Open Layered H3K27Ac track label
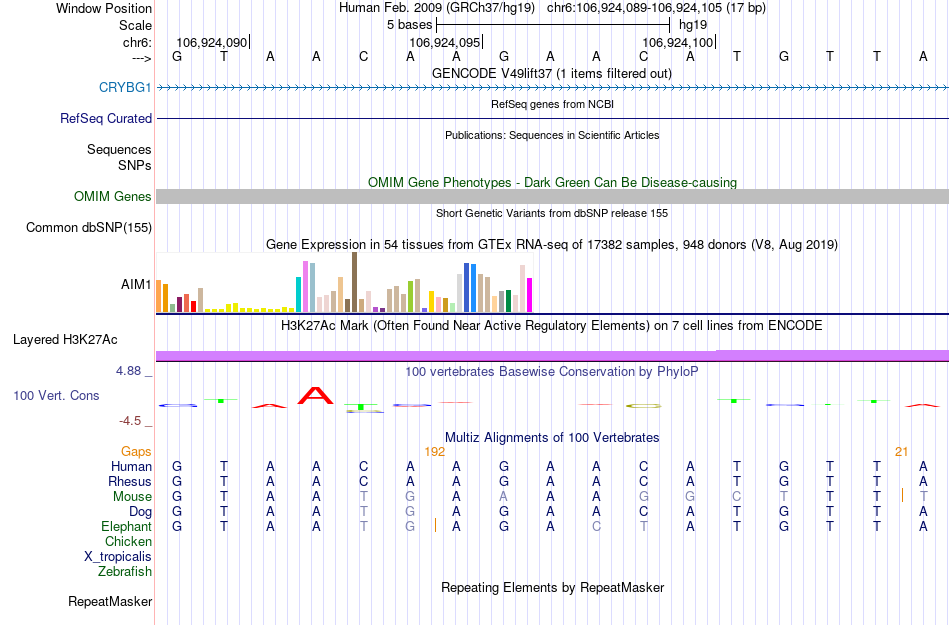The height and width of the screenshot is (625, 950). pos(65,339)
